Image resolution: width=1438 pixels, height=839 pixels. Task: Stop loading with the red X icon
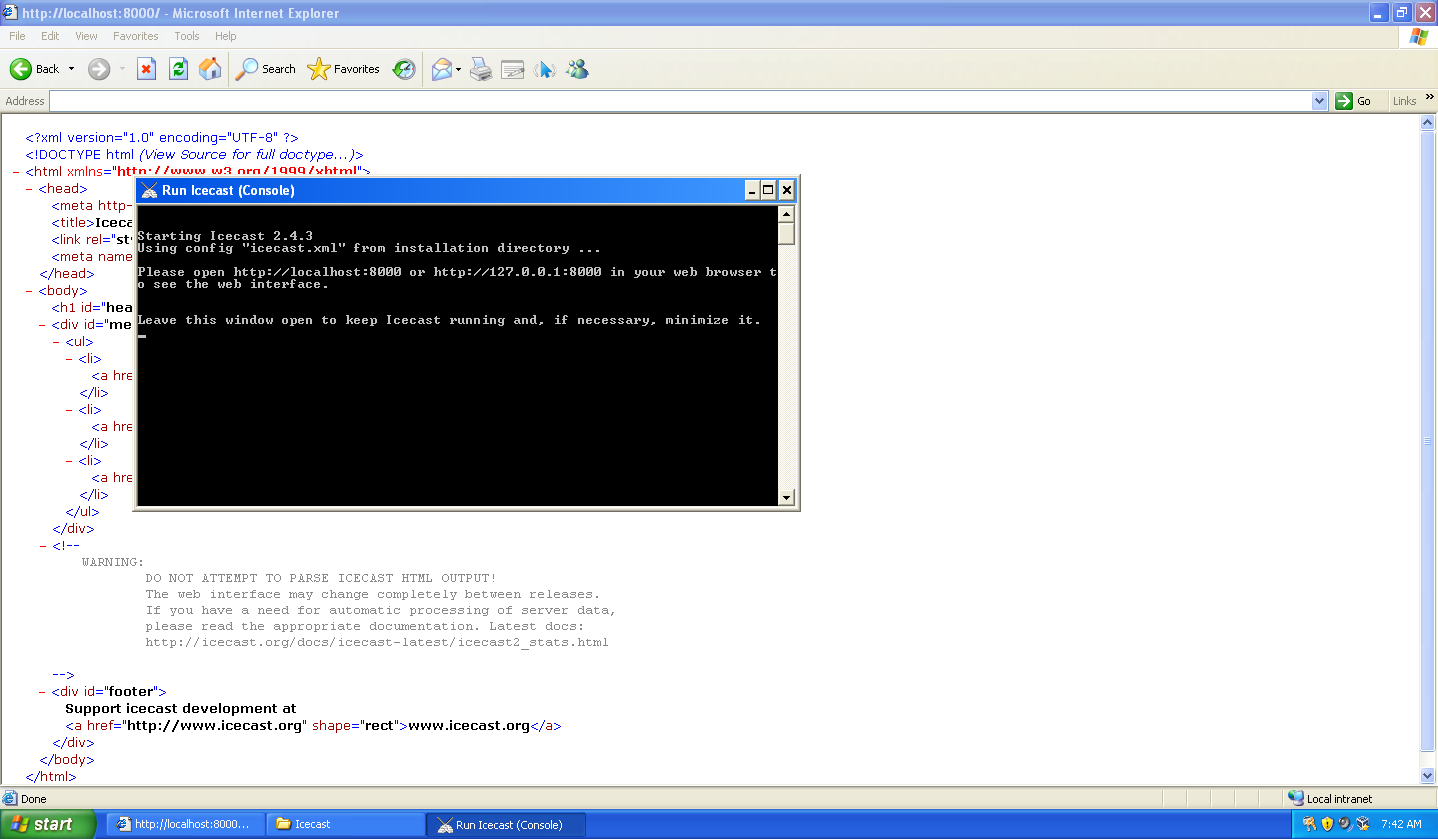147,69
